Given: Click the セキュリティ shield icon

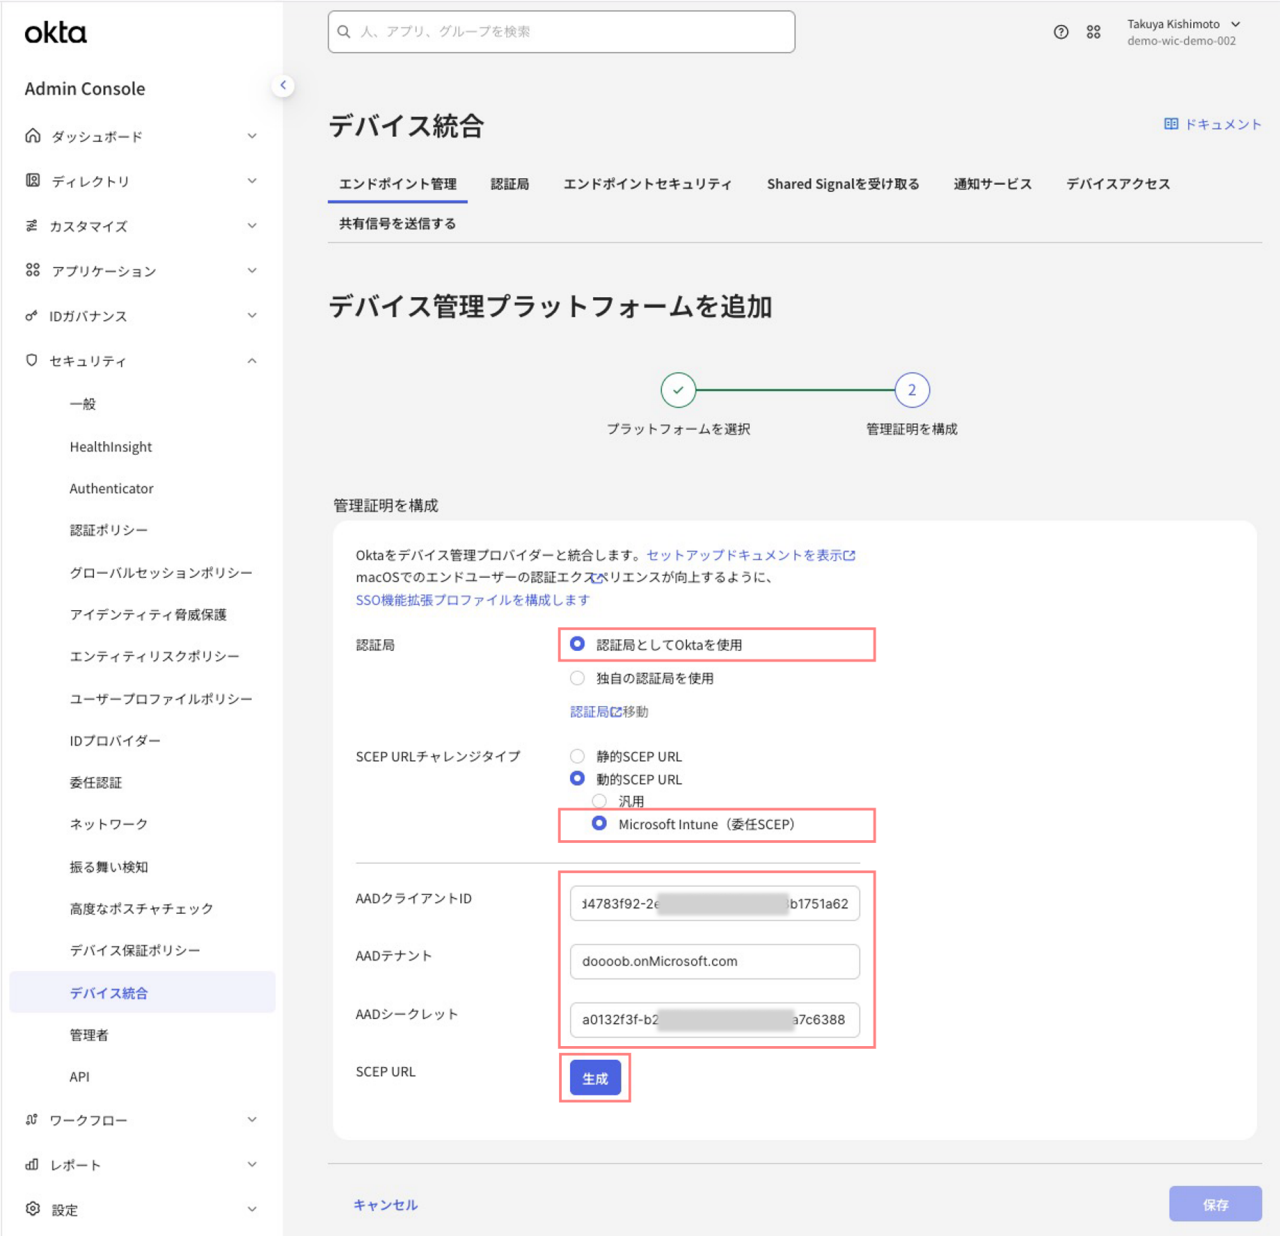Looking at the screenshot, I should point(32,360).
